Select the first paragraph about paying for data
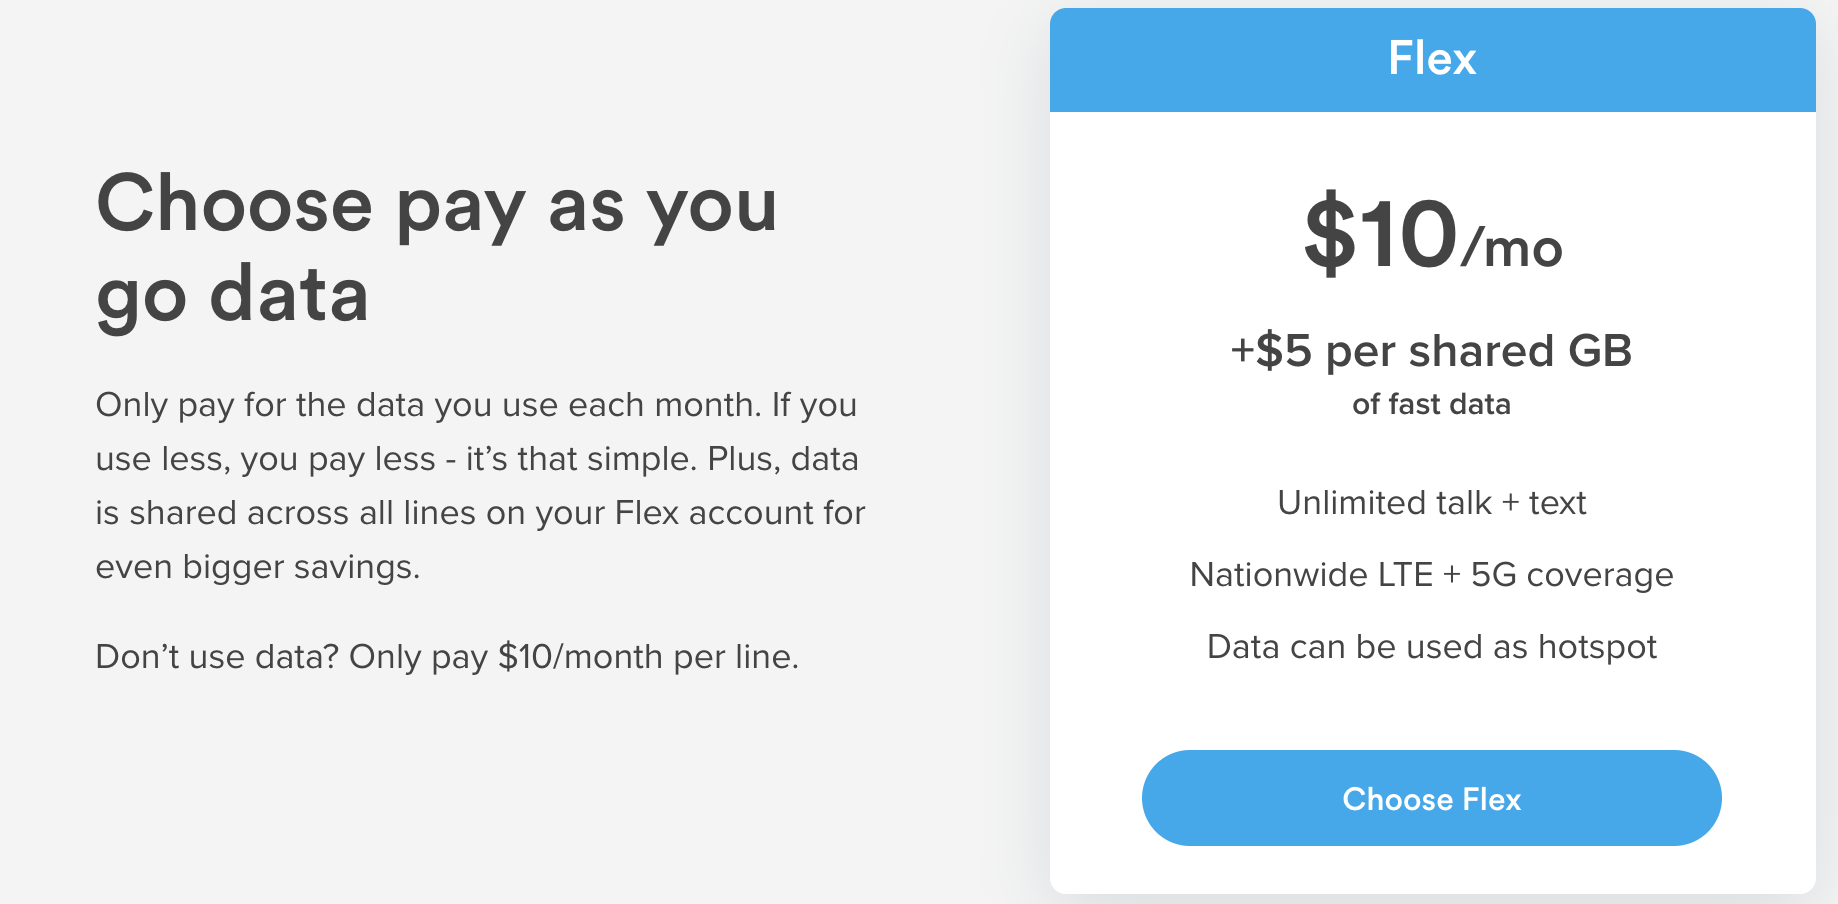Viewport: 1838px width, 904px height. (x=477, y=485)
